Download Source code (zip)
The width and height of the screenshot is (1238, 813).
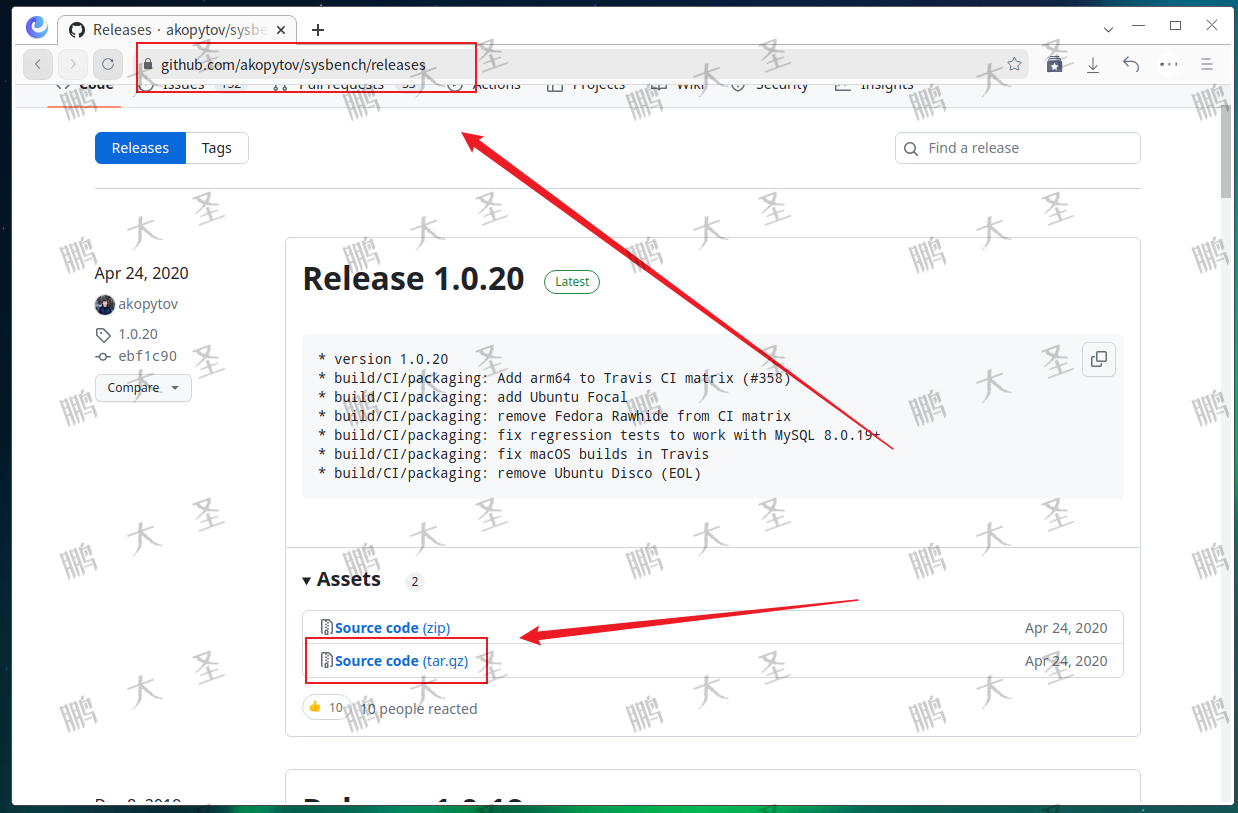[392, 628]
